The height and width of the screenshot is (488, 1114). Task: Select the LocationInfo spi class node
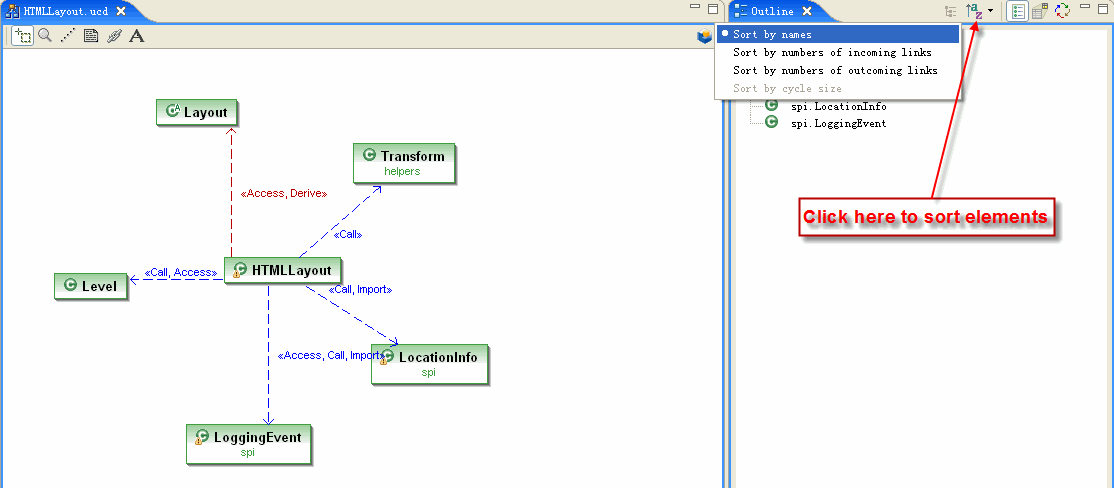click(x=430, y=364)
